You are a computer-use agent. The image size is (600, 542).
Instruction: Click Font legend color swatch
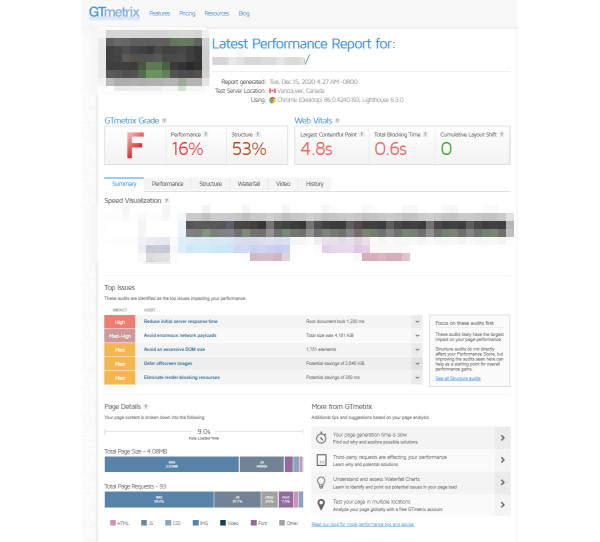pos(253,523)
